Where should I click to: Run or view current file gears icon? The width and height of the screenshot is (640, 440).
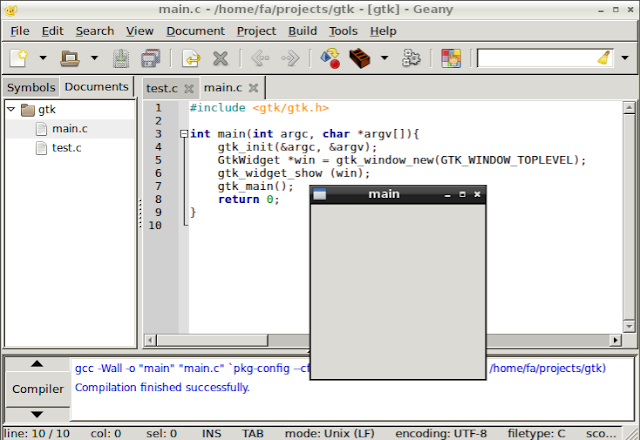(411, 58)
